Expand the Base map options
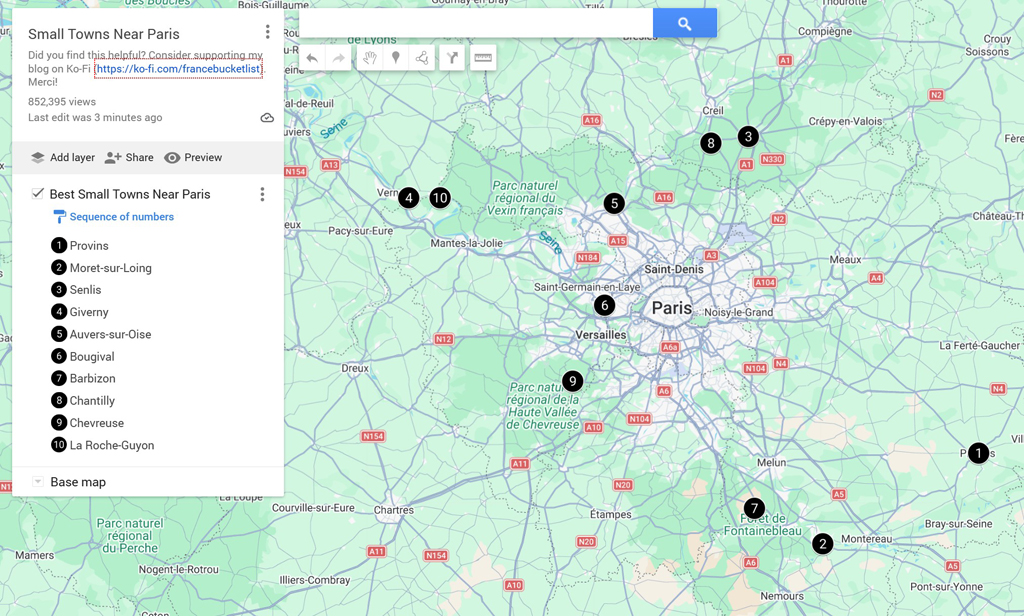Viewport: 1024px width, 616px height. (x=38, y=482)
